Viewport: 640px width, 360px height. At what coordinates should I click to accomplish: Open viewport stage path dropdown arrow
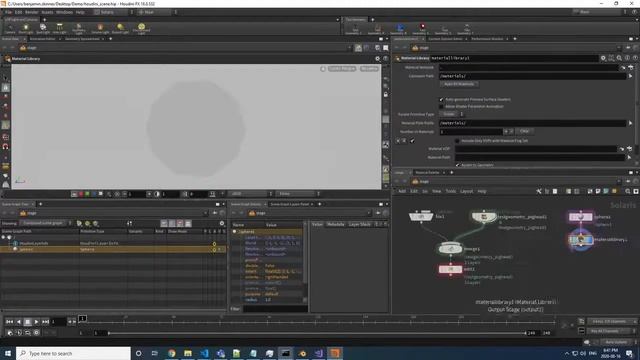pos(349,48)
